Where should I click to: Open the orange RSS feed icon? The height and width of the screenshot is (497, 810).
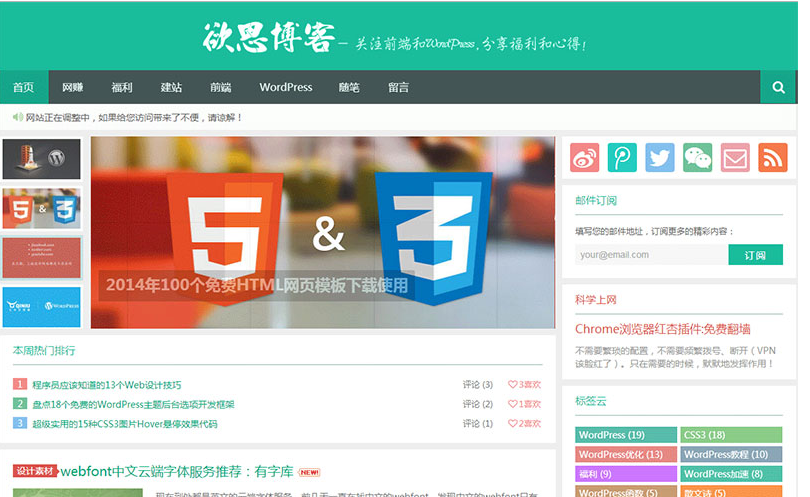click(x=773, y=158)
